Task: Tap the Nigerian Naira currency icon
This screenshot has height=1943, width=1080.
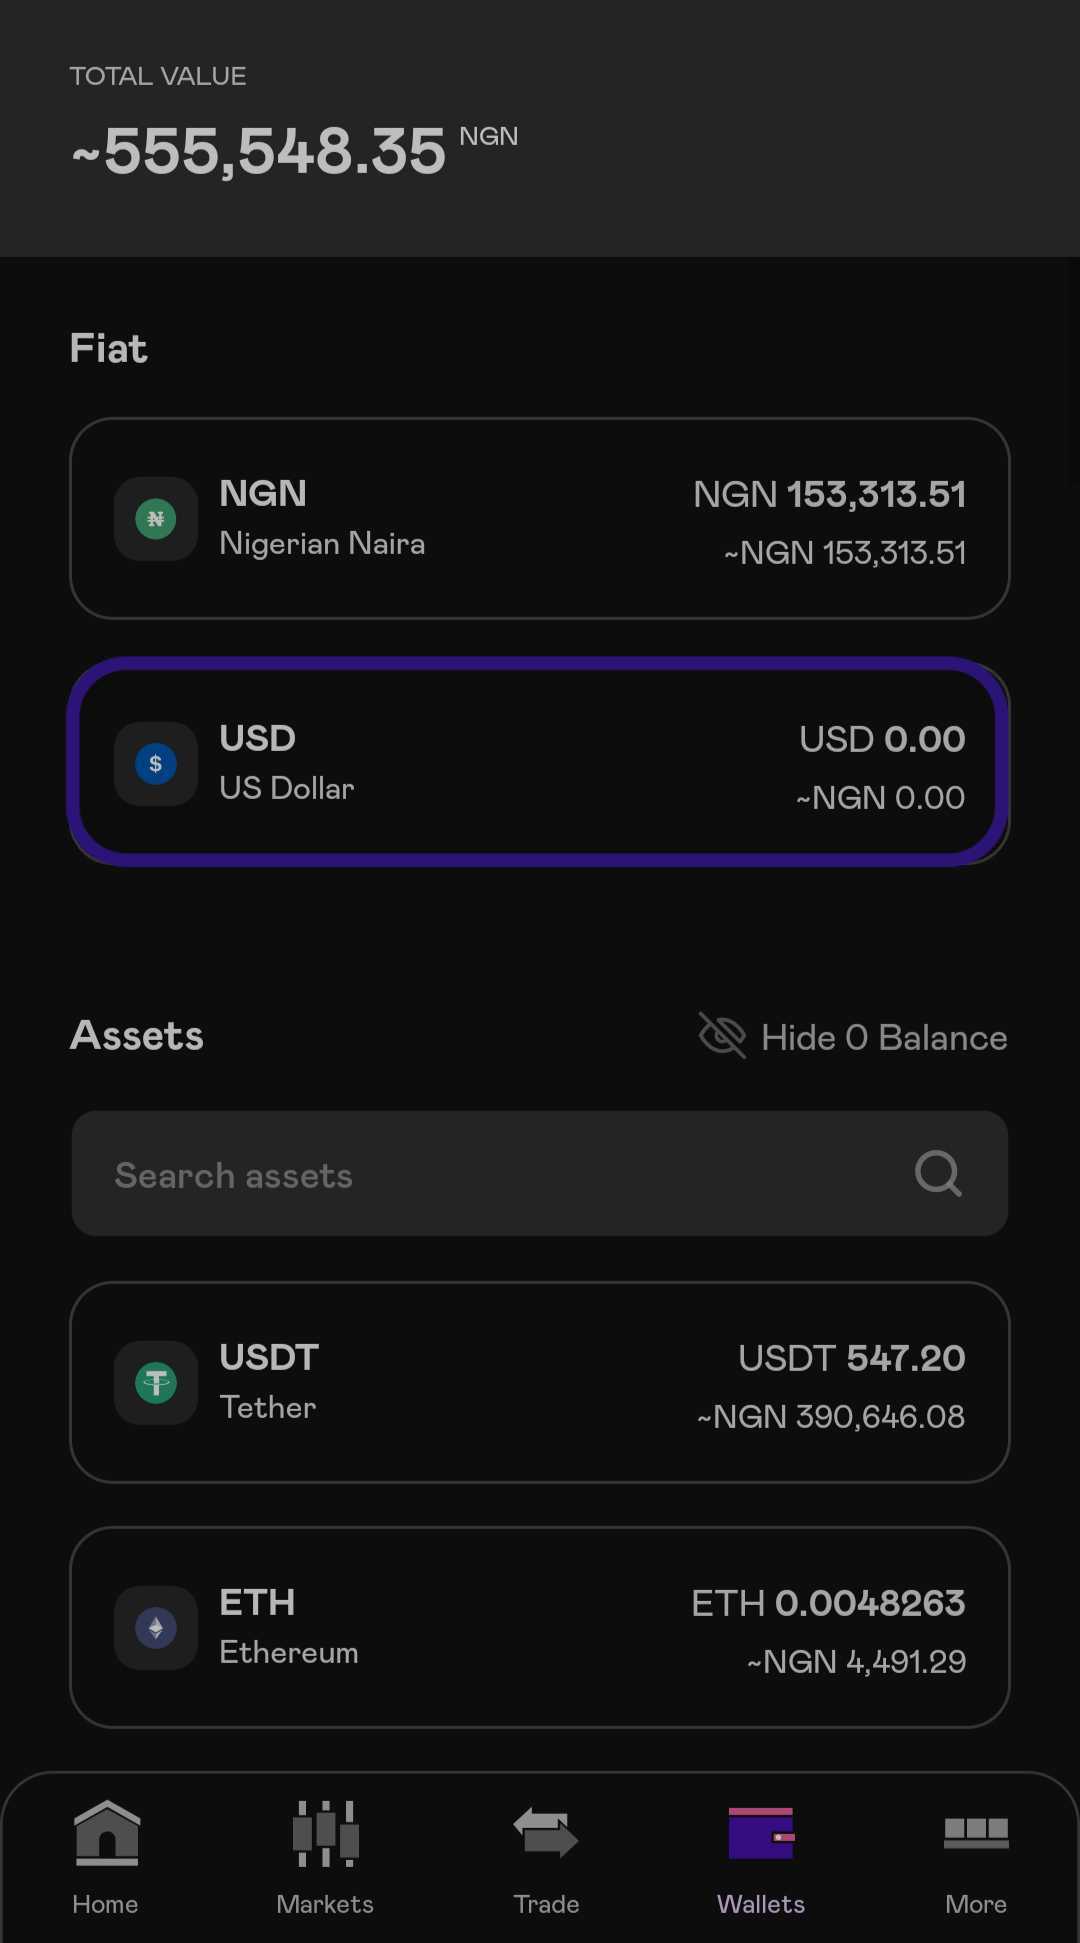Action: tap(156, 519)
